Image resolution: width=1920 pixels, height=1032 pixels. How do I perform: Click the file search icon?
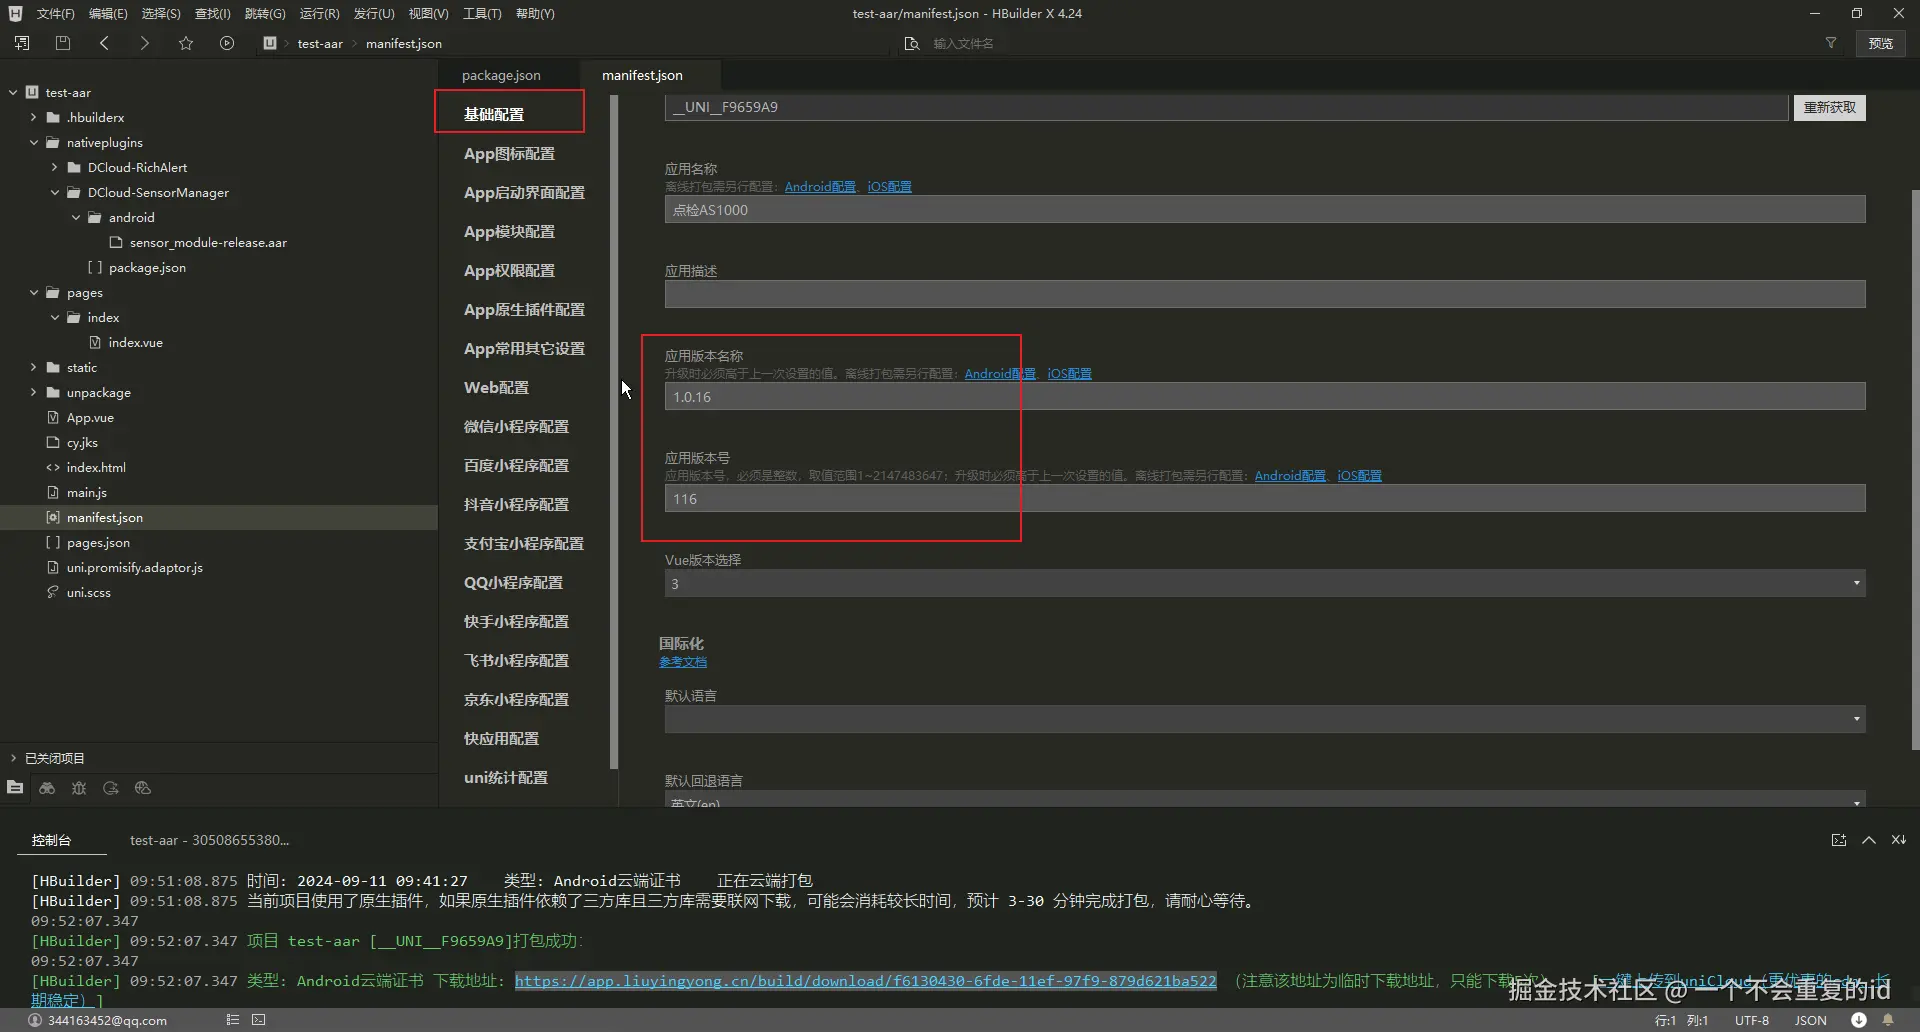click(x=911, y=43)
